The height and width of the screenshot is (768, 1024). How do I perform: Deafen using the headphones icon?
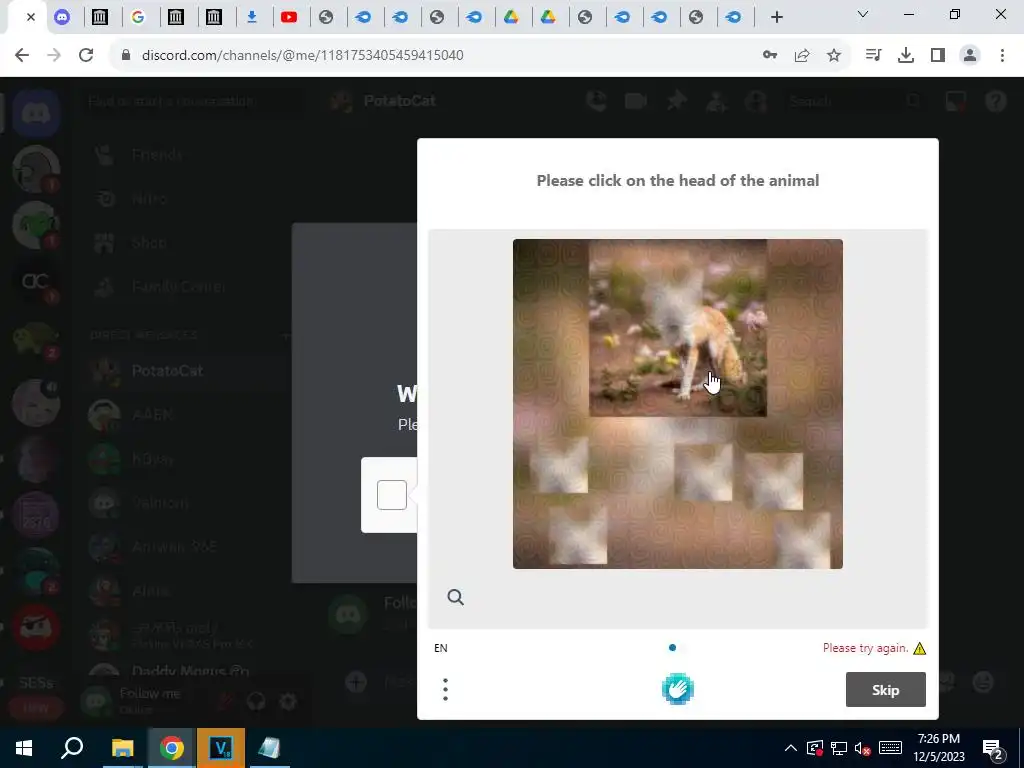click(x=256, y=701)
